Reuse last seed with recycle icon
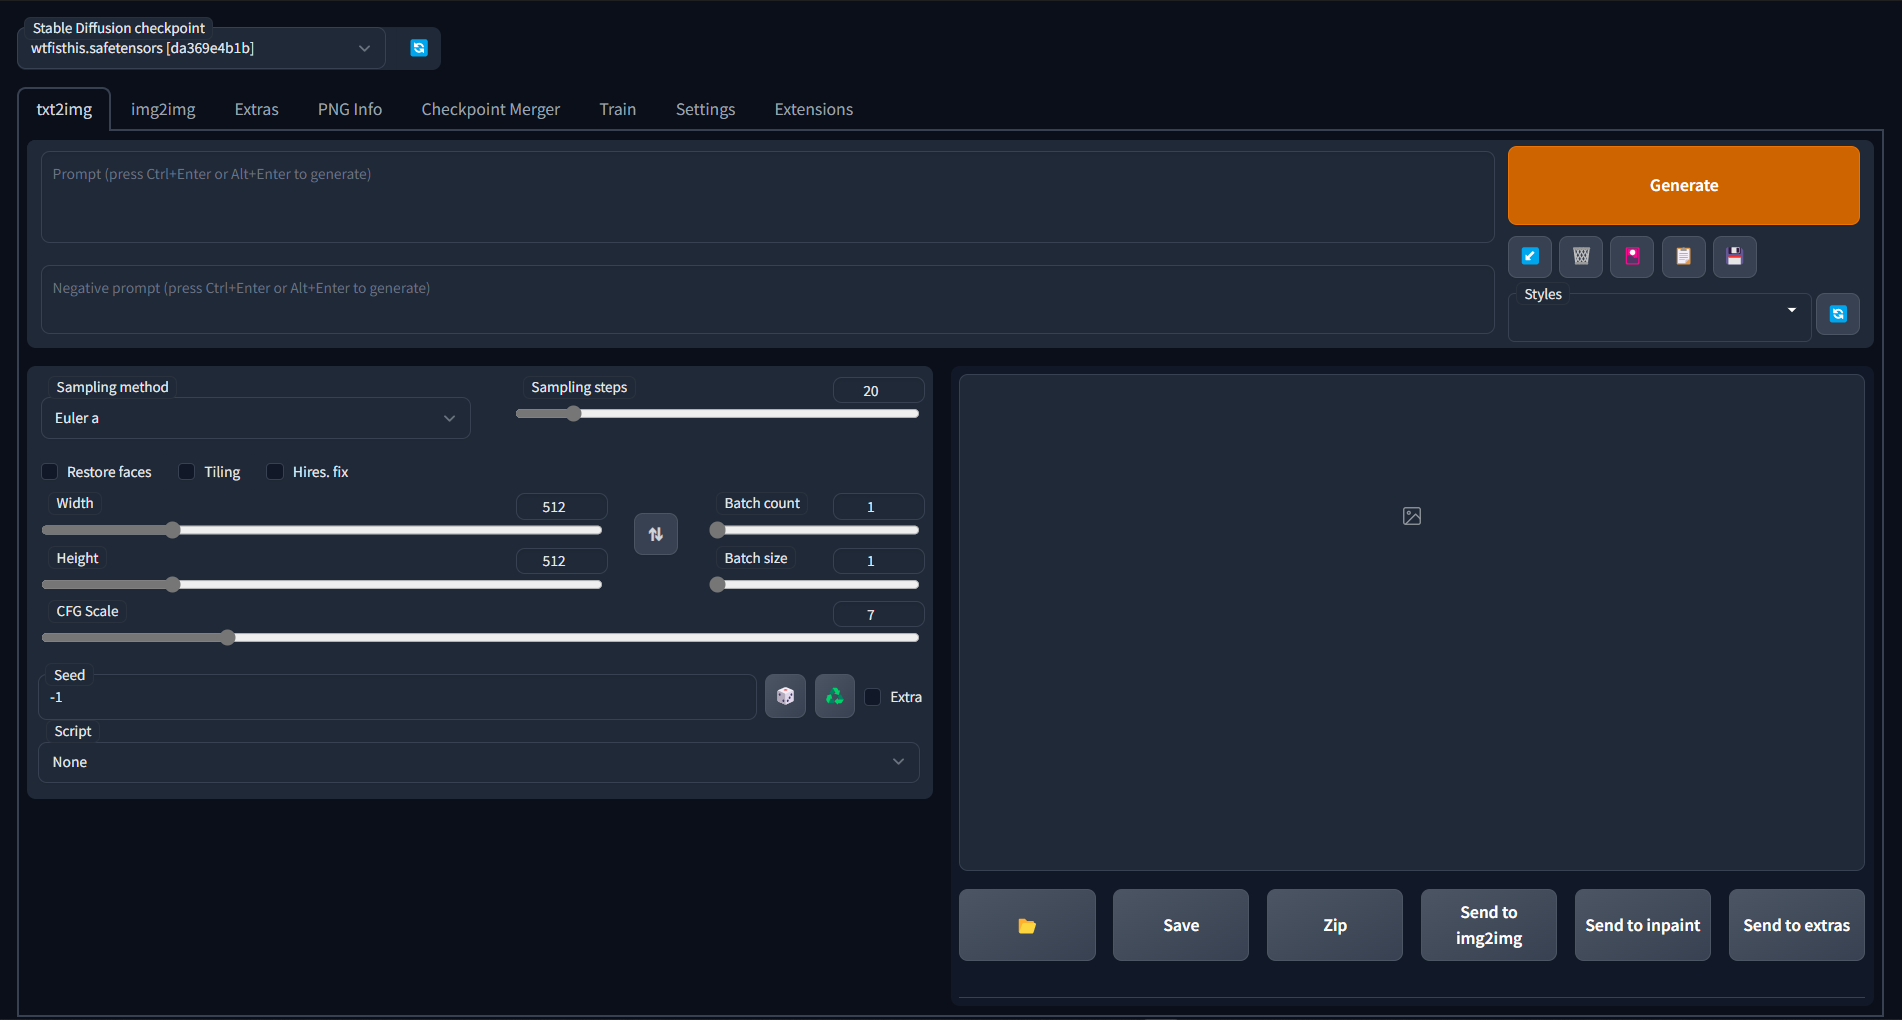 (x=834, y=696)
